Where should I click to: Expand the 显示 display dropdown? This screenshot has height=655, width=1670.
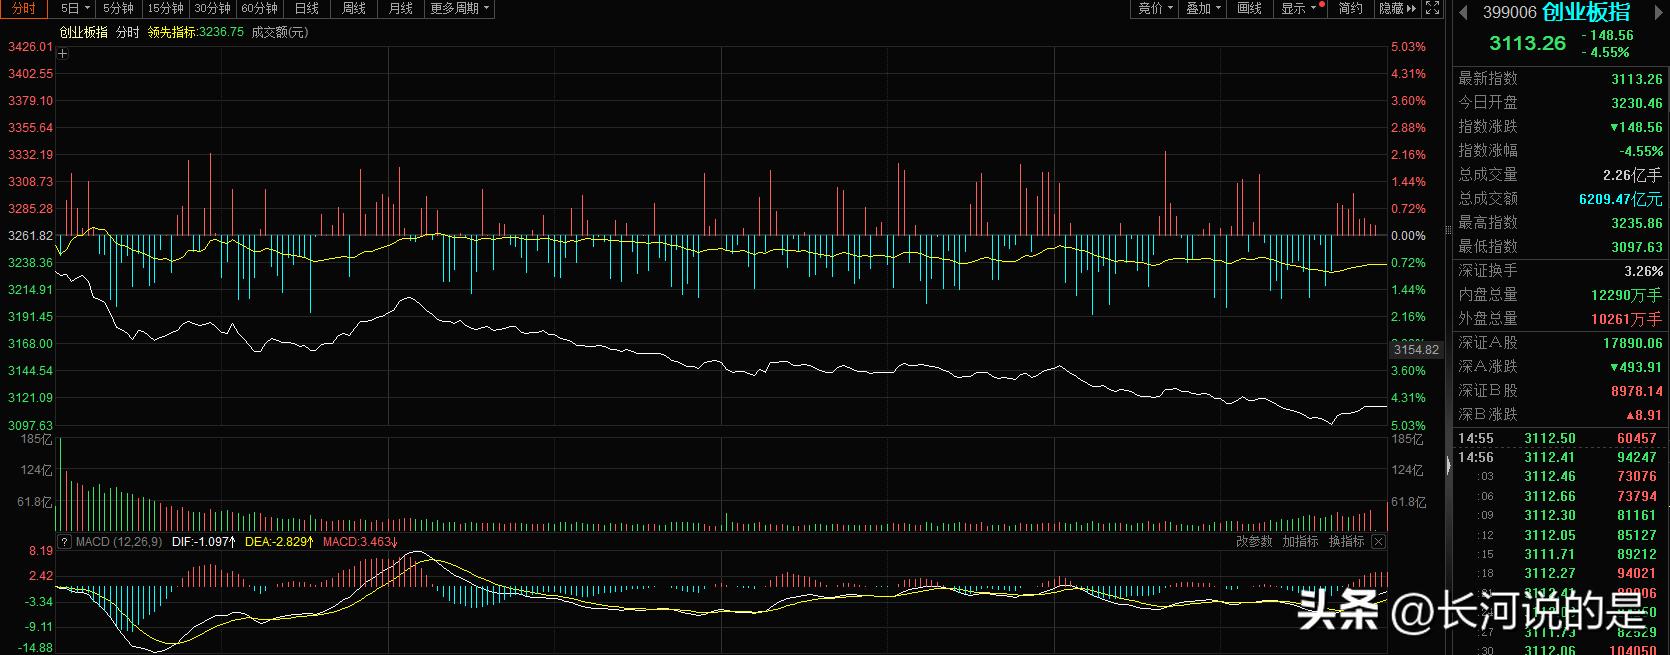click(x=1299, y=8)
